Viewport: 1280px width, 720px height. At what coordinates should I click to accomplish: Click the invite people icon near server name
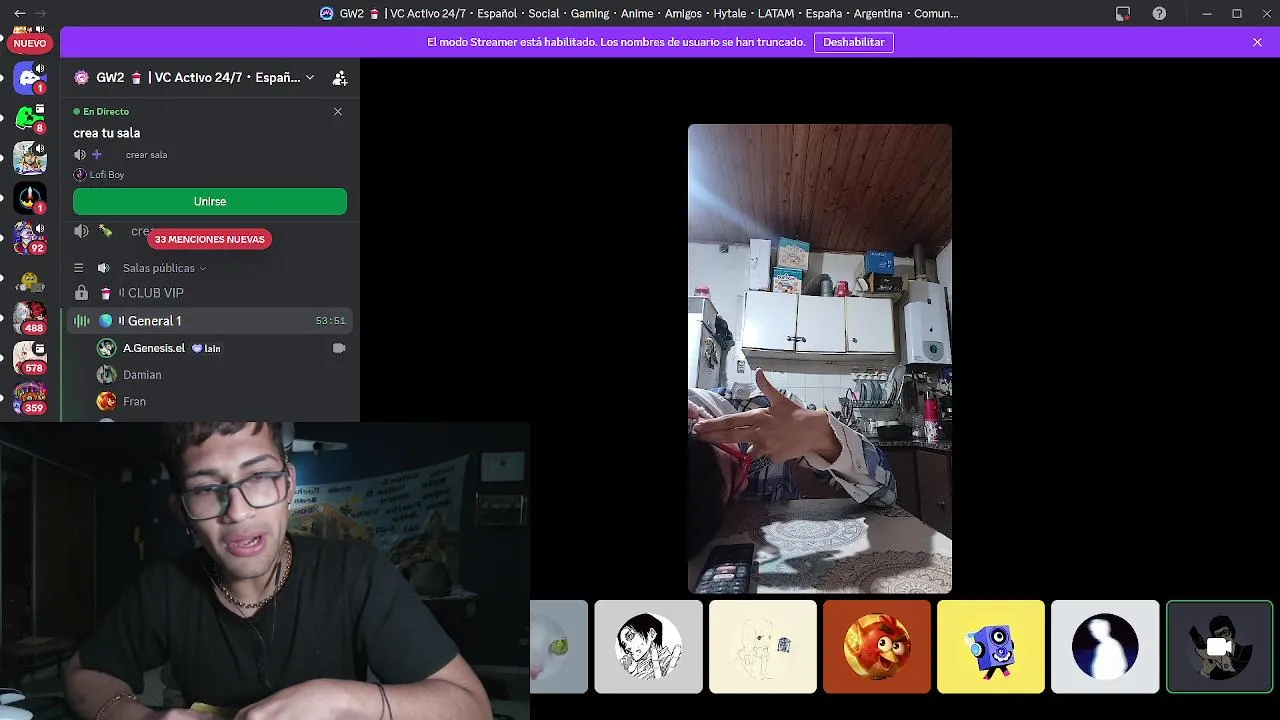(x=340, y=77)
